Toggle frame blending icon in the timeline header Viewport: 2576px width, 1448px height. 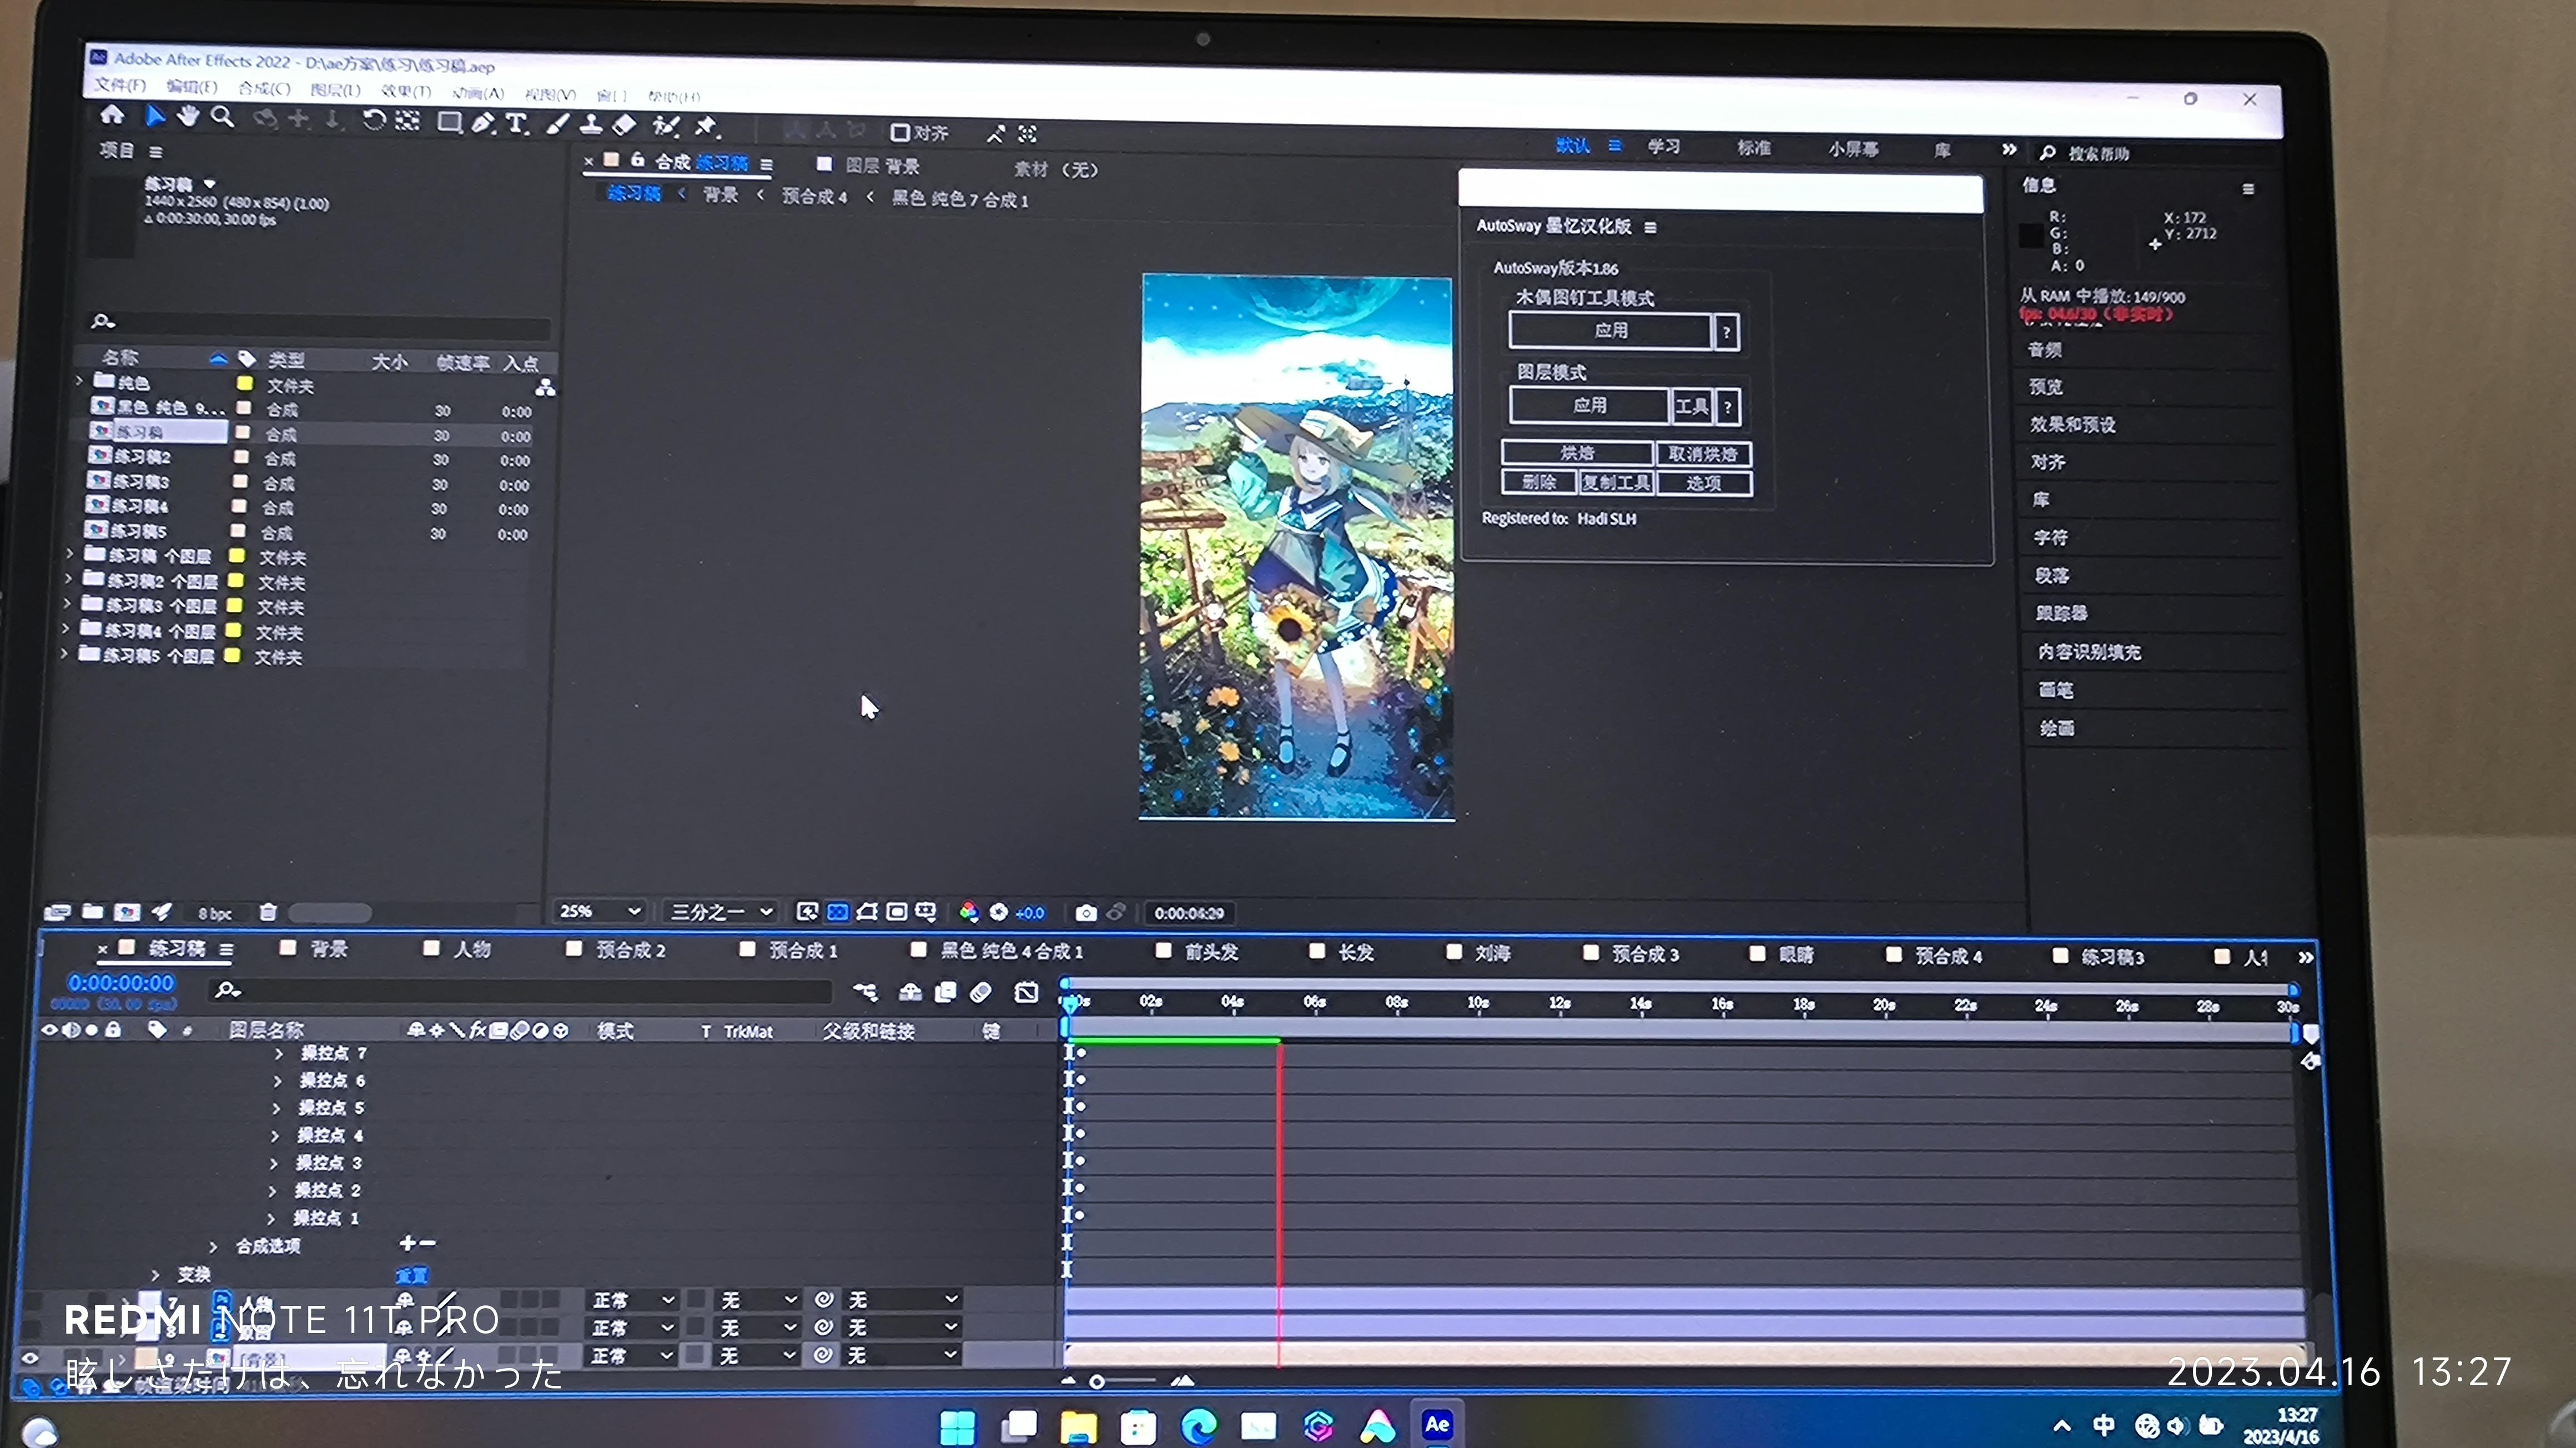(x=945, y=991)
